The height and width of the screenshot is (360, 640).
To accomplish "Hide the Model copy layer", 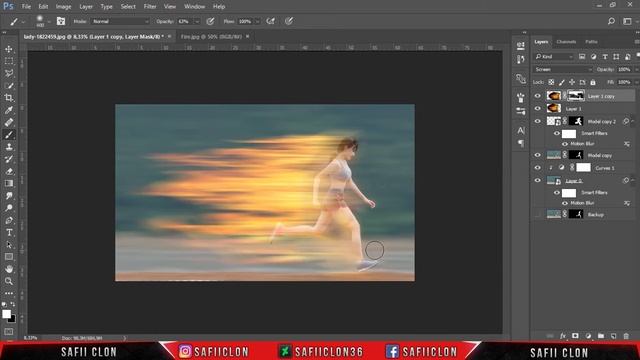I will [538, 155].
